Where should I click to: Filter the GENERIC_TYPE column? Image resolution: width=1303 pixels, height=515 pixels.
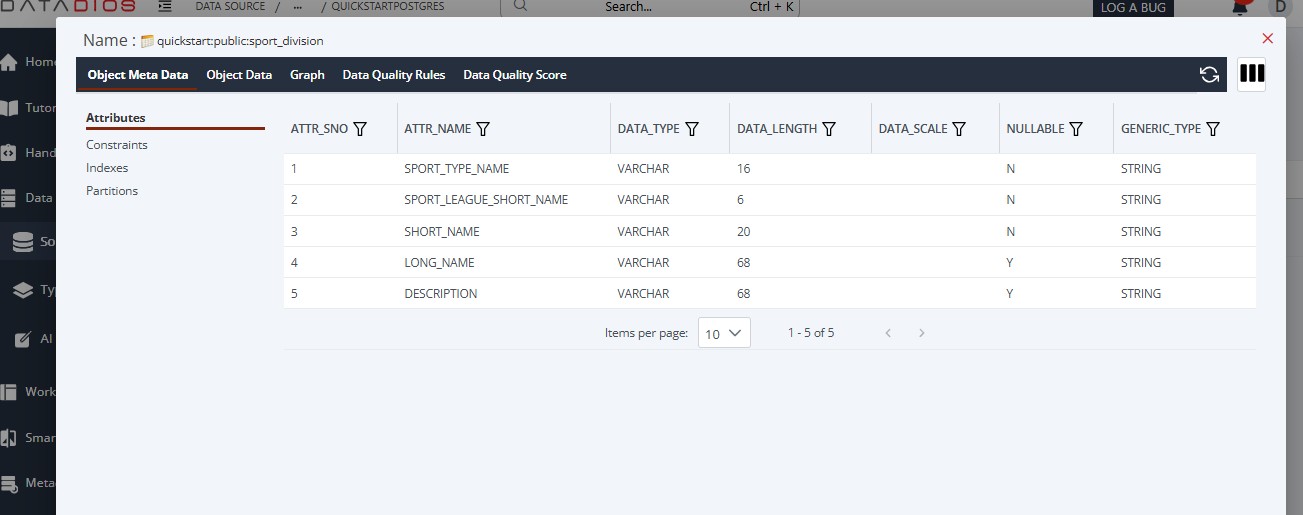[1213, 129]
